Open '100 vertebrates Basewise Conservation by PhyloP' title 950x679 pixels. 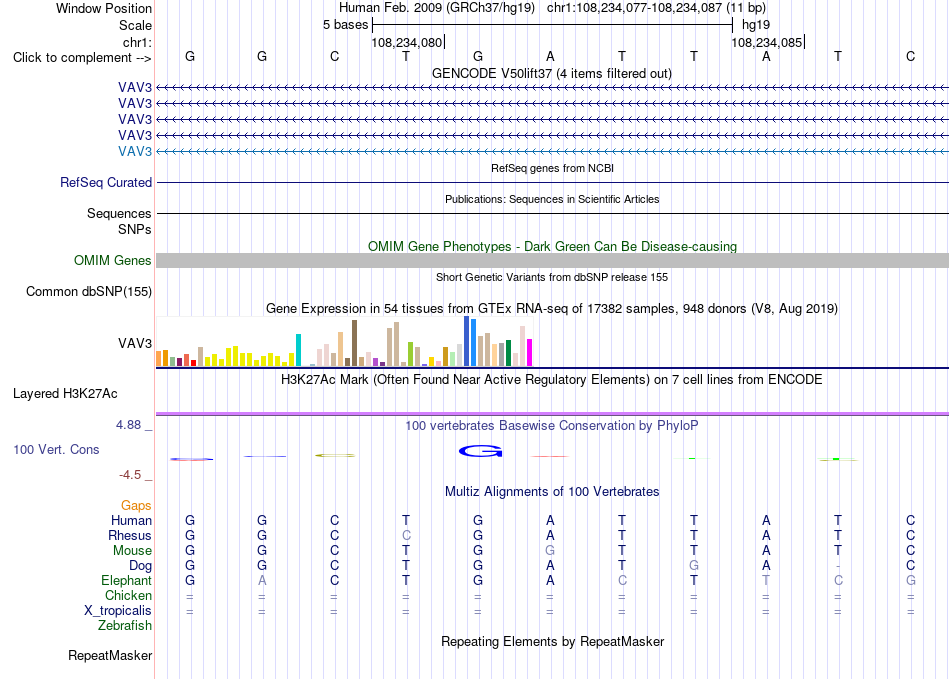[552, 426]
